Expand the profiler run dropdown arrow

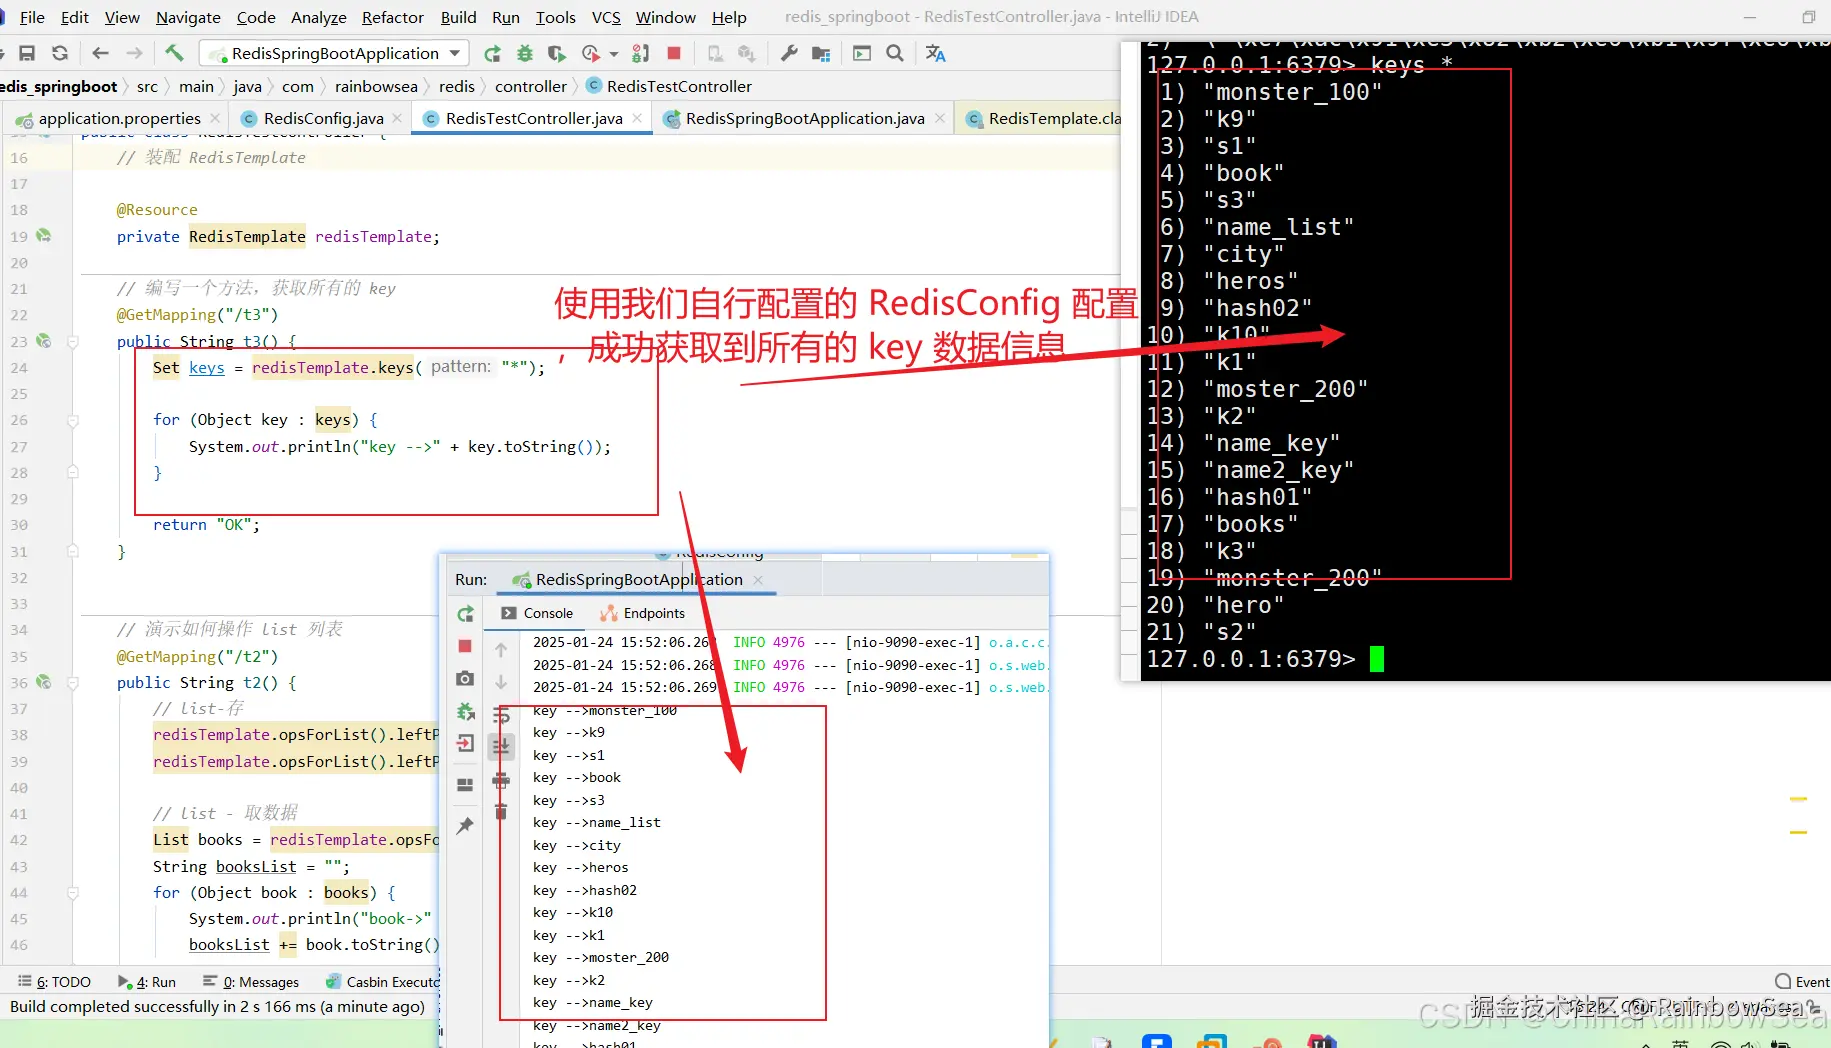(x=614, y=54)
